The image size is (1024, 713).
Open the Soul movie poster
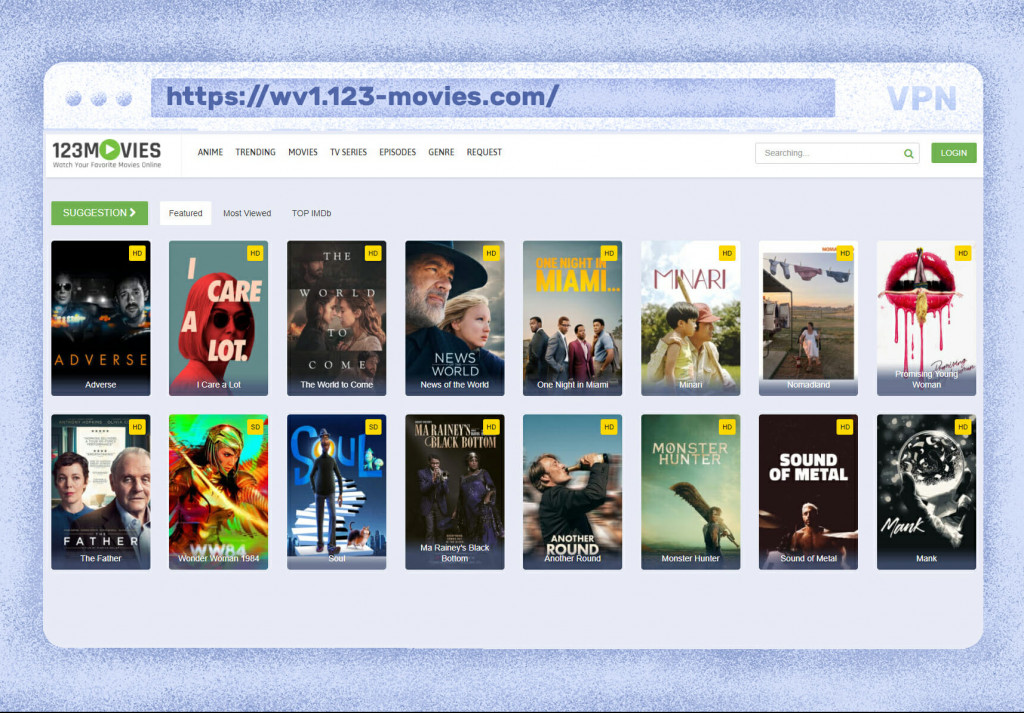point(336,492)
